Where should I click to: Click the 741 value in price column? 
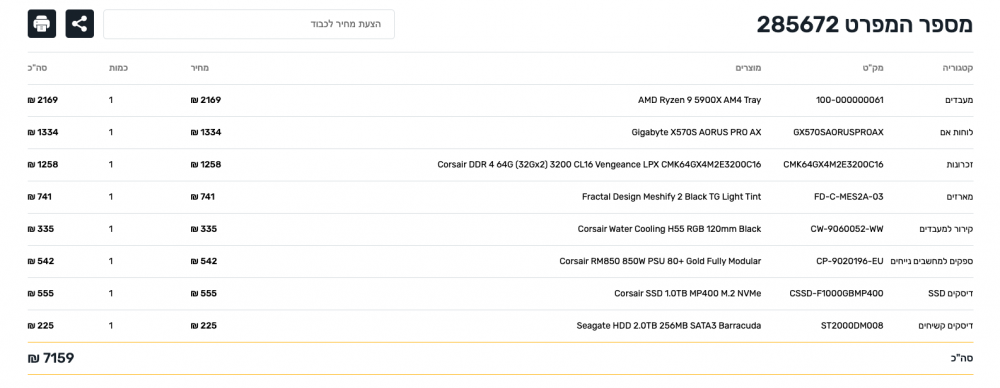[x=203, y=197]
